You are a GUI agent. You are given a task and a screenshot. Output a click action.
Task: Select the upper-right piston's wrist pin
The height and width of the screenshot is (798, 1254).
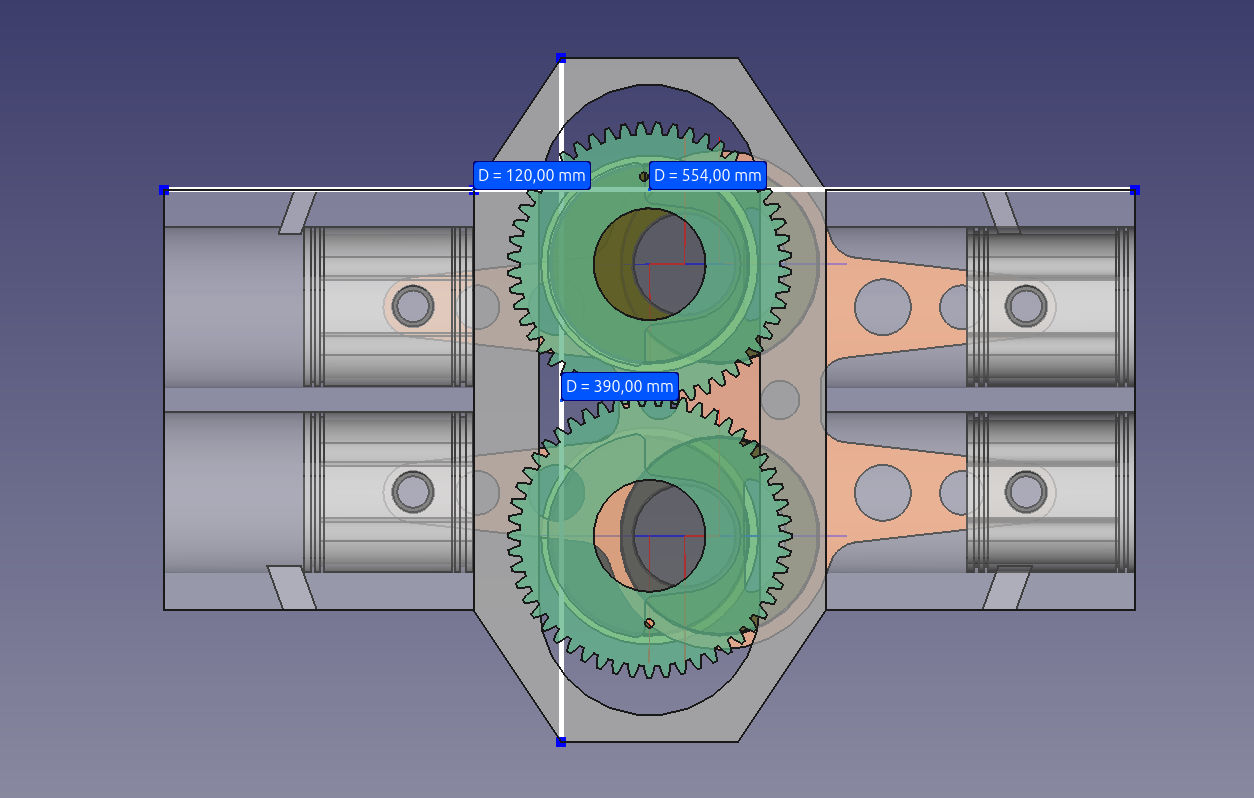(x=1025, y=305)
